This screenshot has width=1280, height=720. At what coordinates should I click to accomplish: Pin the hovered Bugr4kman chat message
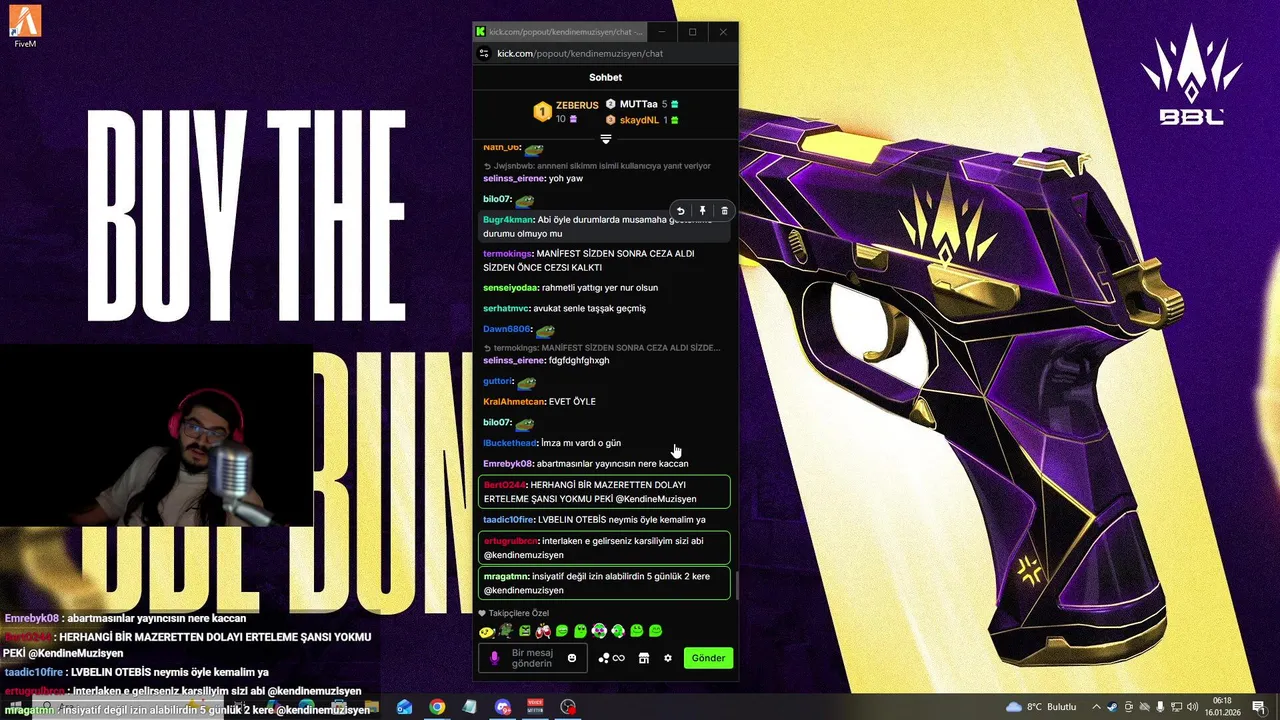tap(702, 211)
